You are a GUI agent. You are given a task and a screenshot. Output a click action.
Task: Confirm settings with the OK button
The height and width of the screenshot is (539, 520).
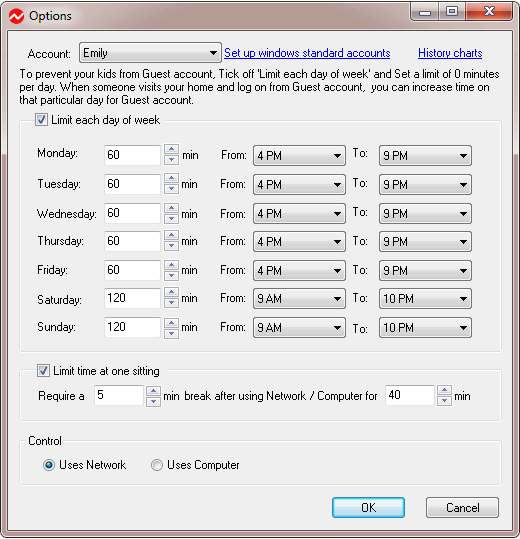click(368, 507)
